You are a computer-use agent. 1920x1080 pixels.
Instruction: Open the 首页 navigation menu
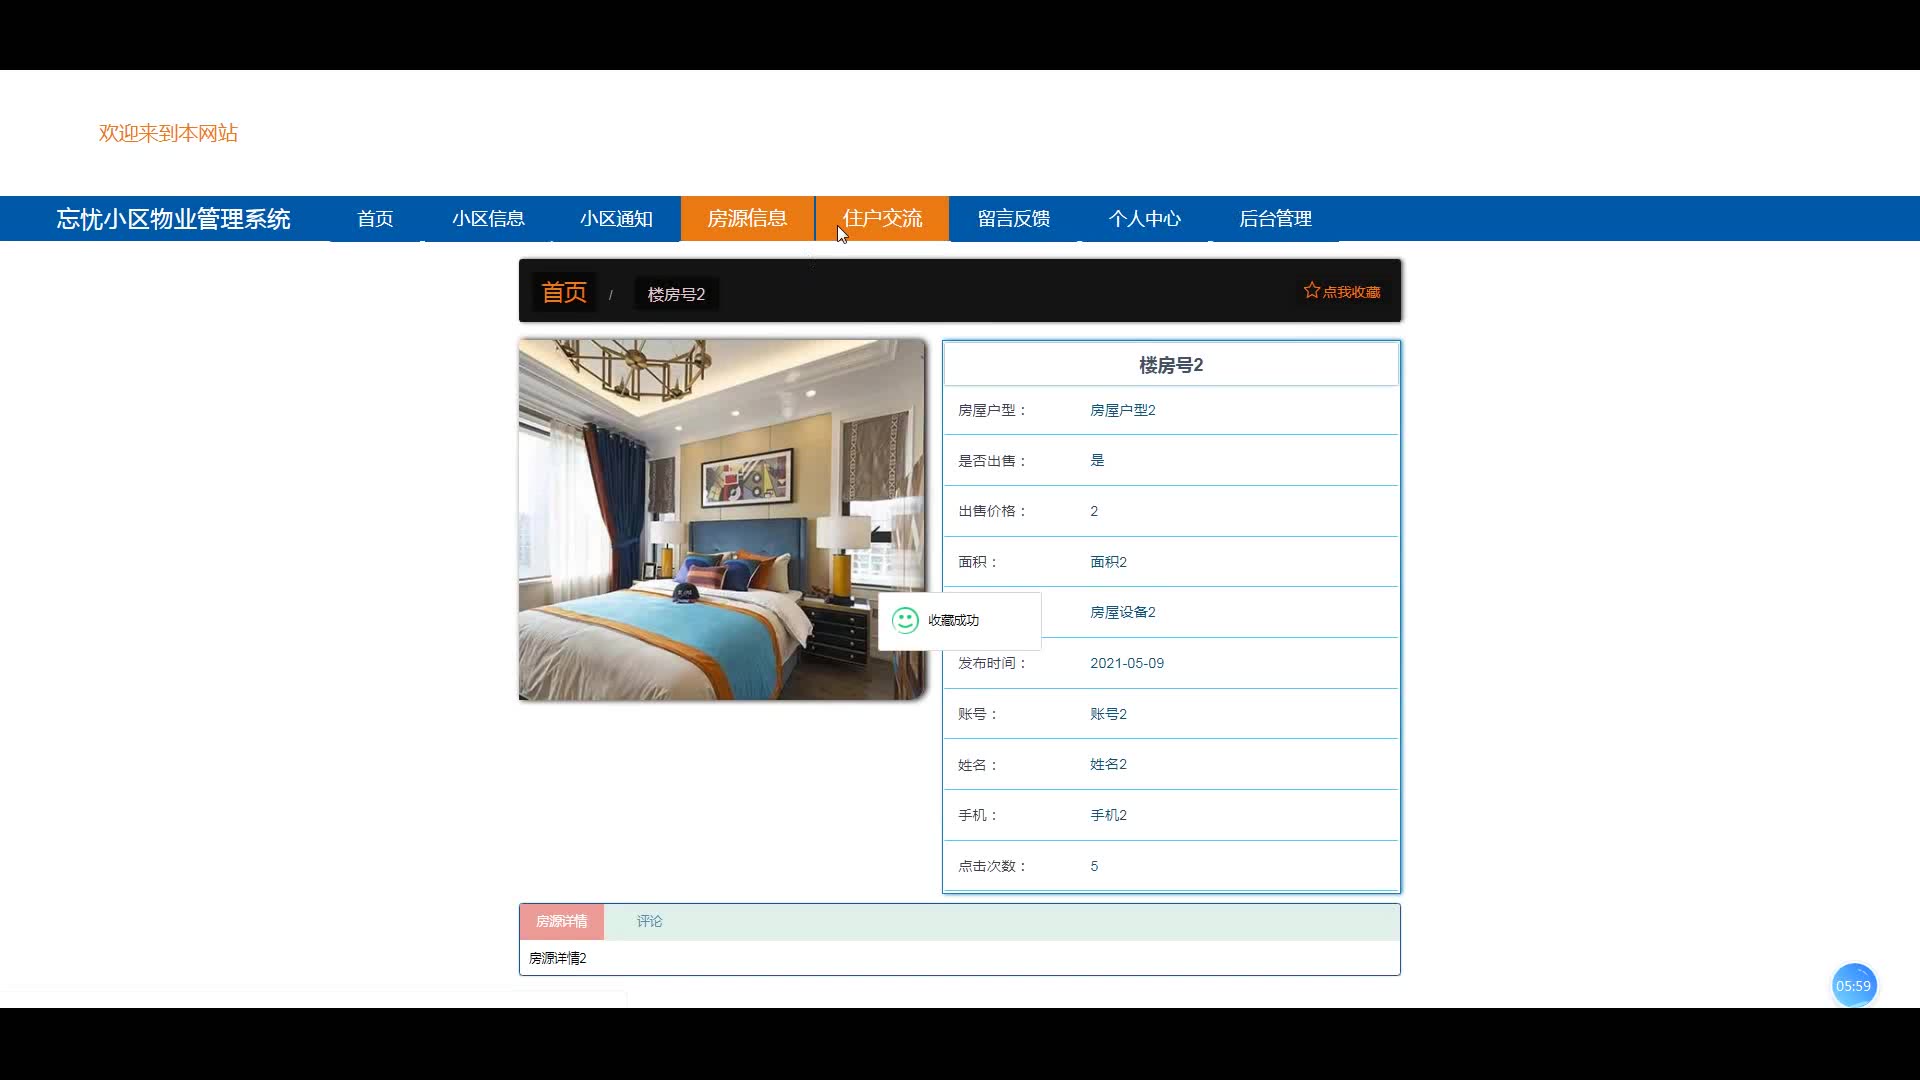(375, 219)
